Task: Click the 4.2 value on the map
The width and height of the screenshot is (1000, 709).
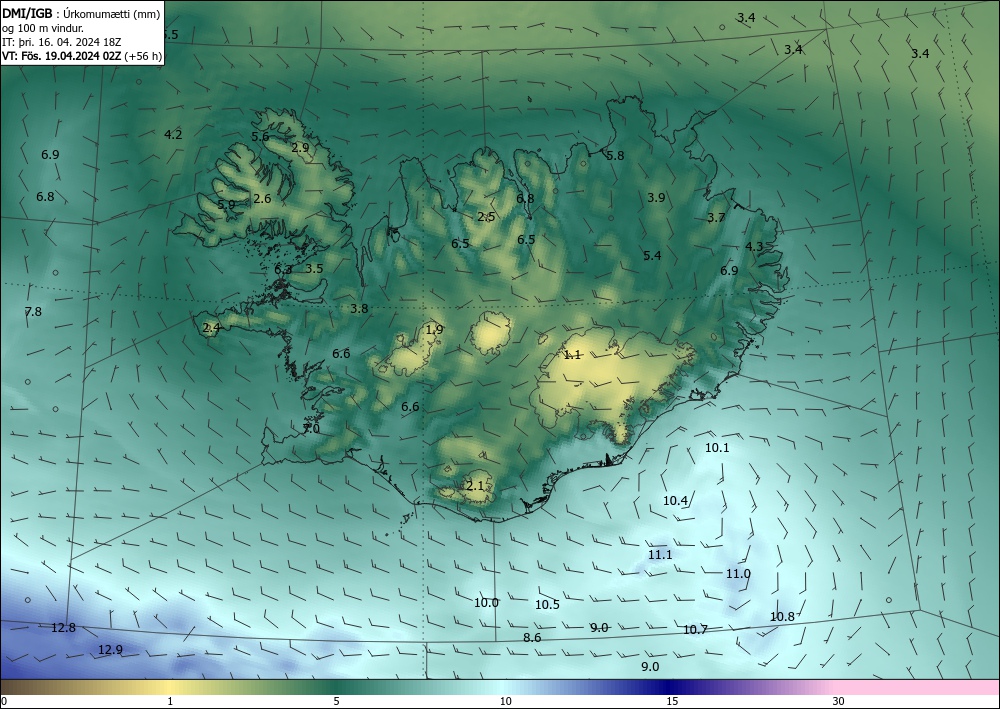Action: point(173,135)
